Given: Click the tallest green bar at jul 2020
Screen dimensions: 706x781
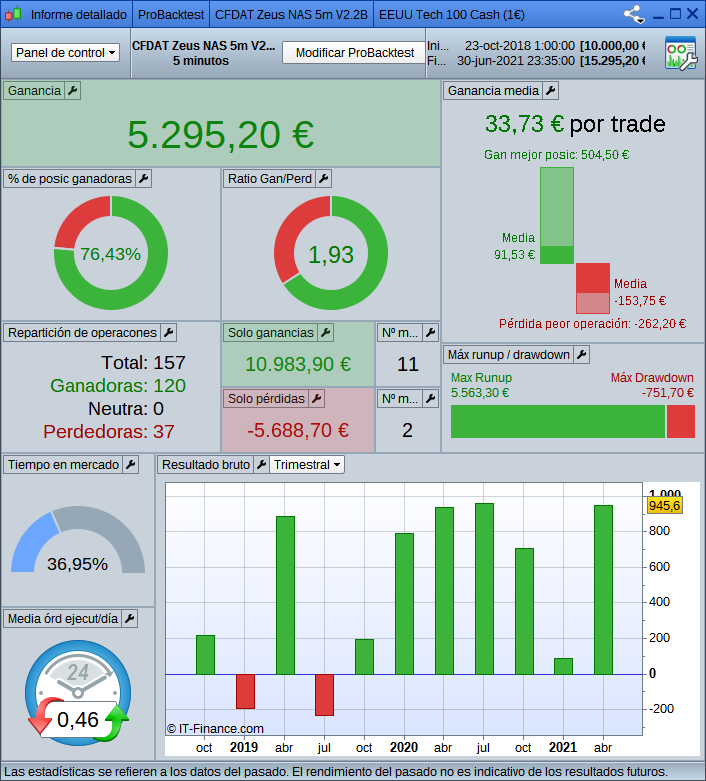Looking at the screenshot, I should click(x=484, y=589).
